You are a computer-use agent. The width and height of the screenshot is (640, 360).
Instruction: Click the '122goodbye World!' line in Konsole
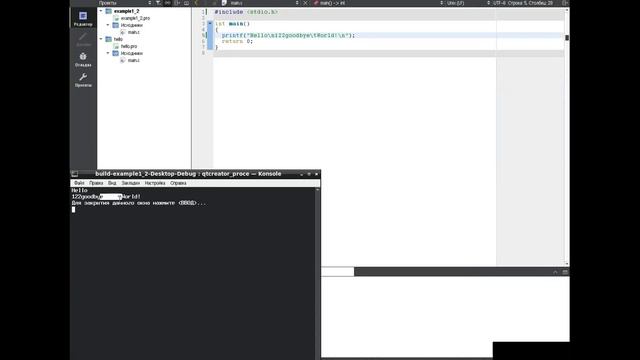coord(106,197)
